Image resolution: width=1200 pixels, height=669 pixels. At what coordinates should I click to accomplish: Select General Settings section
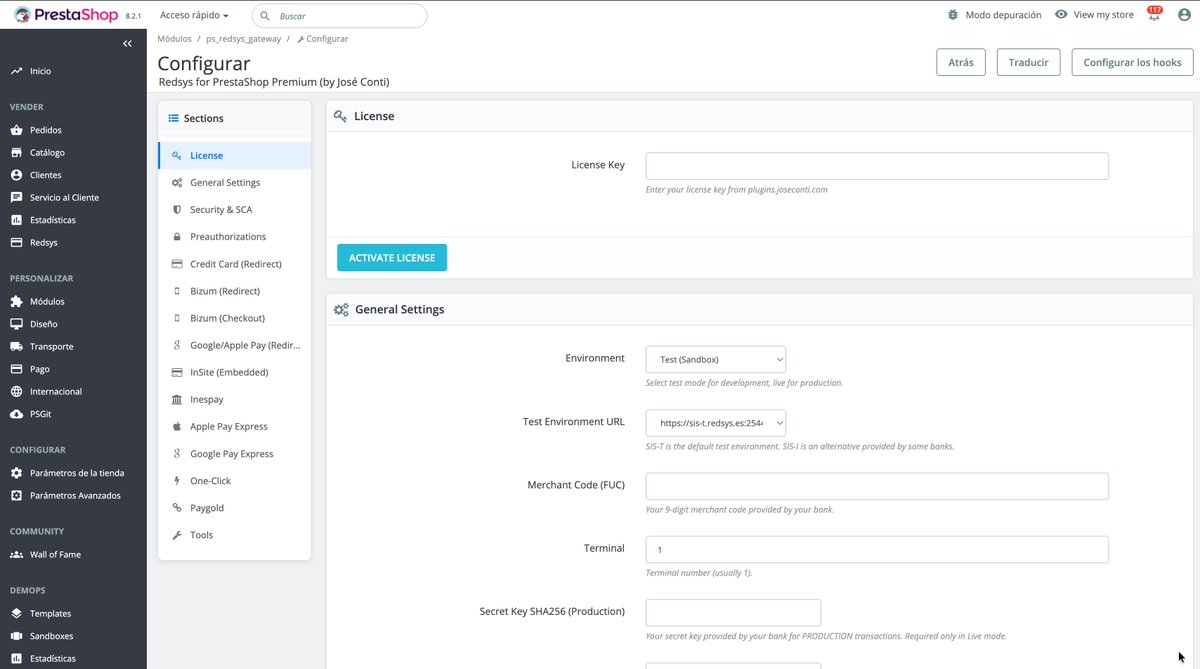[234, 183]
